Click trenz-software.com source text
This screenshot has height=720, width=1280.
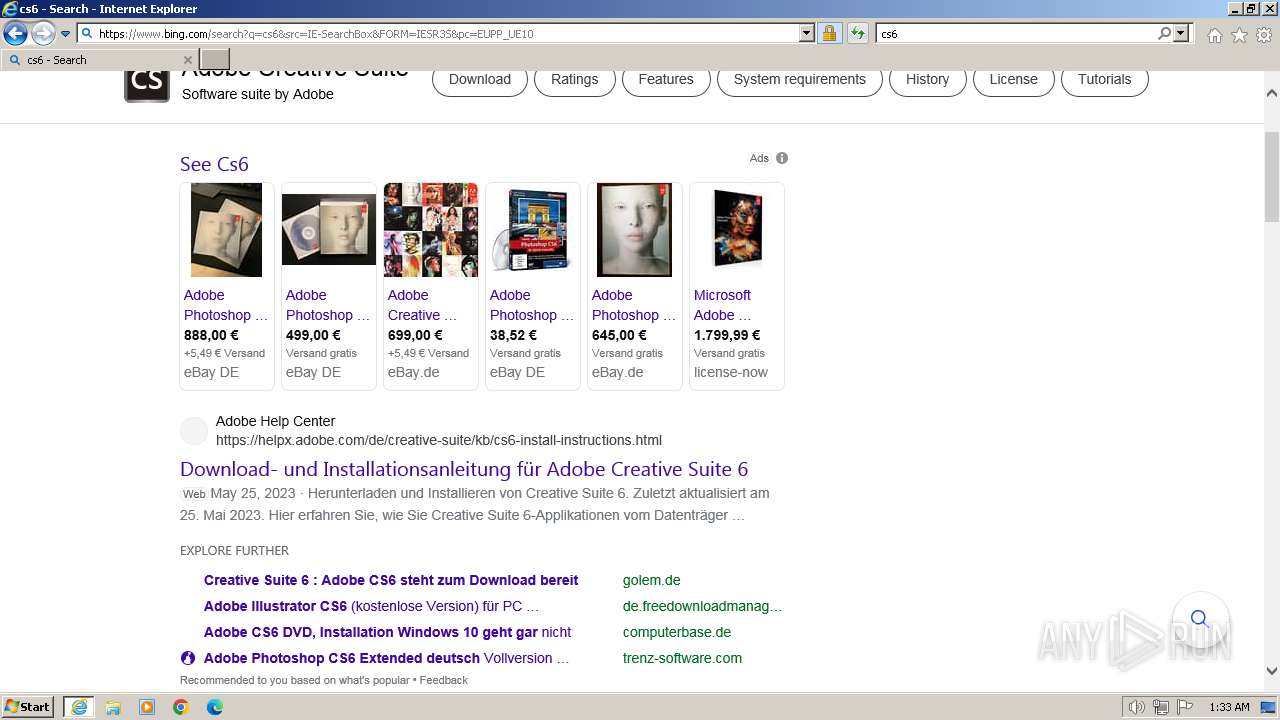tap(682, 658)
